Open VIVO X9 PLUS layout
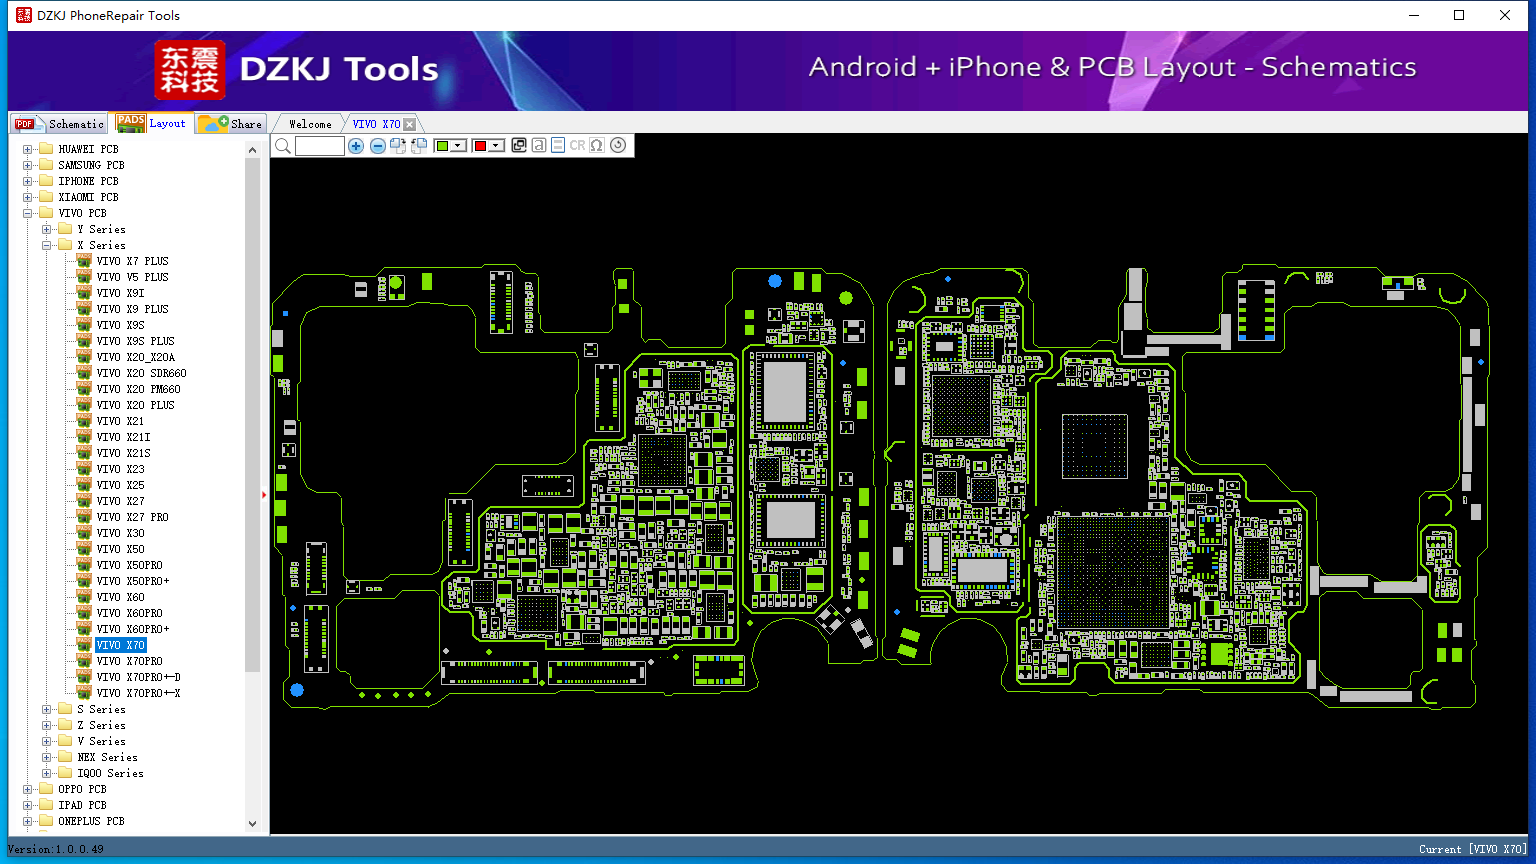Screen dimensions: 1536x864 132,309
